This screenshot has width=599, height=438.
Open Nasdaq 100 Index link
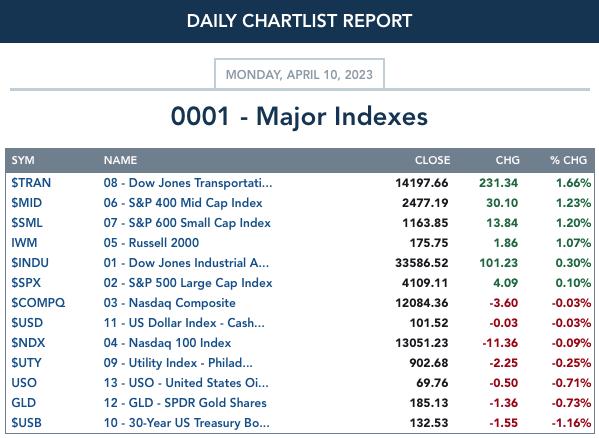click(x=167, y=343)
